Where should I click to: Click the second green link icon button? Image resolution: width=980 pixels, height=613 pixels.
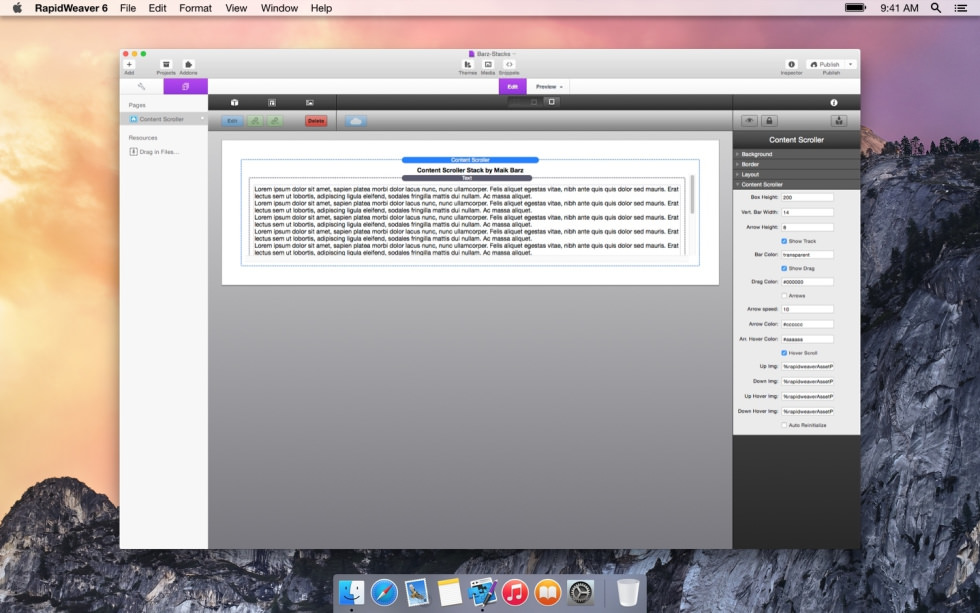(x=275, y=121)
